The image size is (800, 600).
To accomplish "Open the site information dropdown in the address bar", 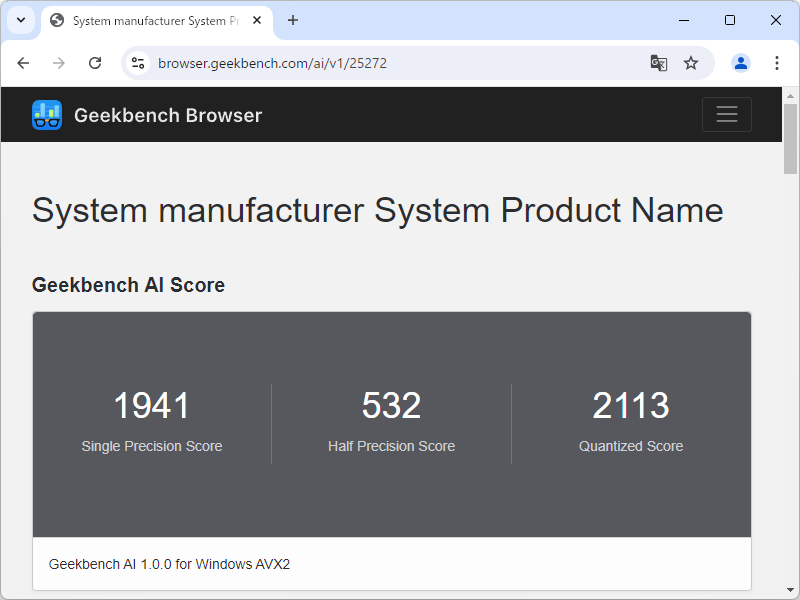I will click(x=136, y=62).
